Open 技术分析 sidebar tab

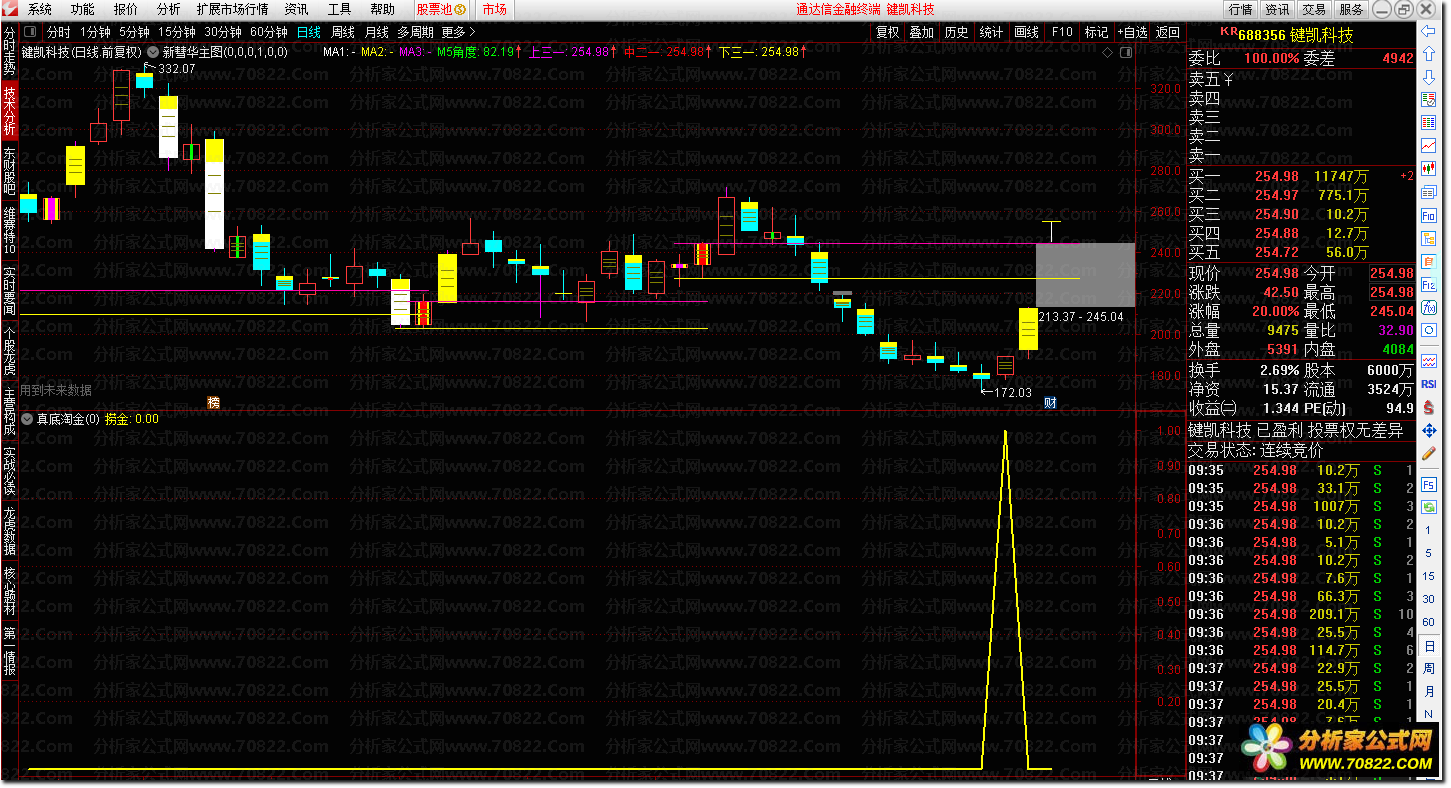click(9, 111)
